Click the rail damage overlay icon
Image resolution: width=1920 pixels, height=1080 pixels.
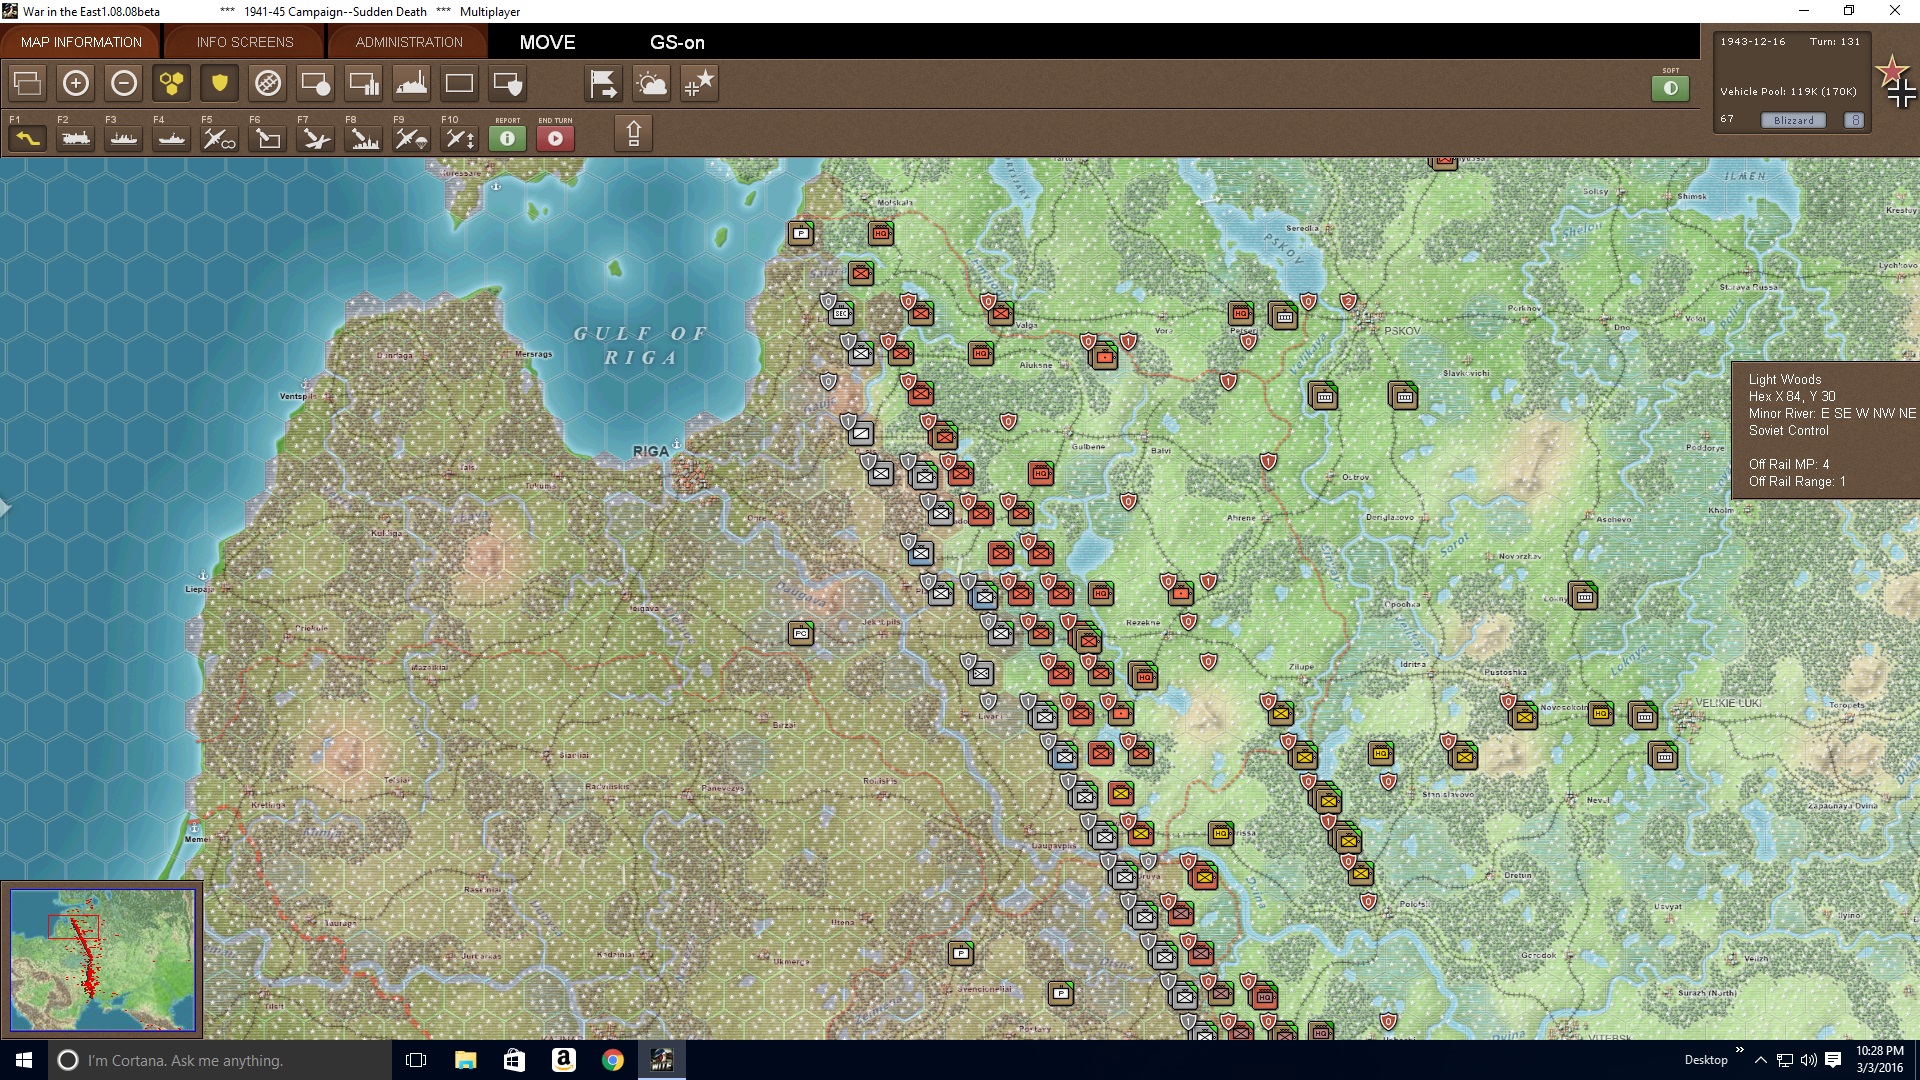tap(268, 84)
